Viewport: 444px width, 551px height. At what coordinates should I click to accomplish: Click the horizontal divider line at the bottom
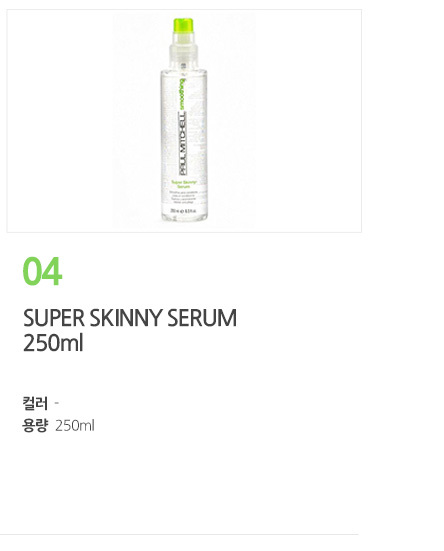(179, 534)
